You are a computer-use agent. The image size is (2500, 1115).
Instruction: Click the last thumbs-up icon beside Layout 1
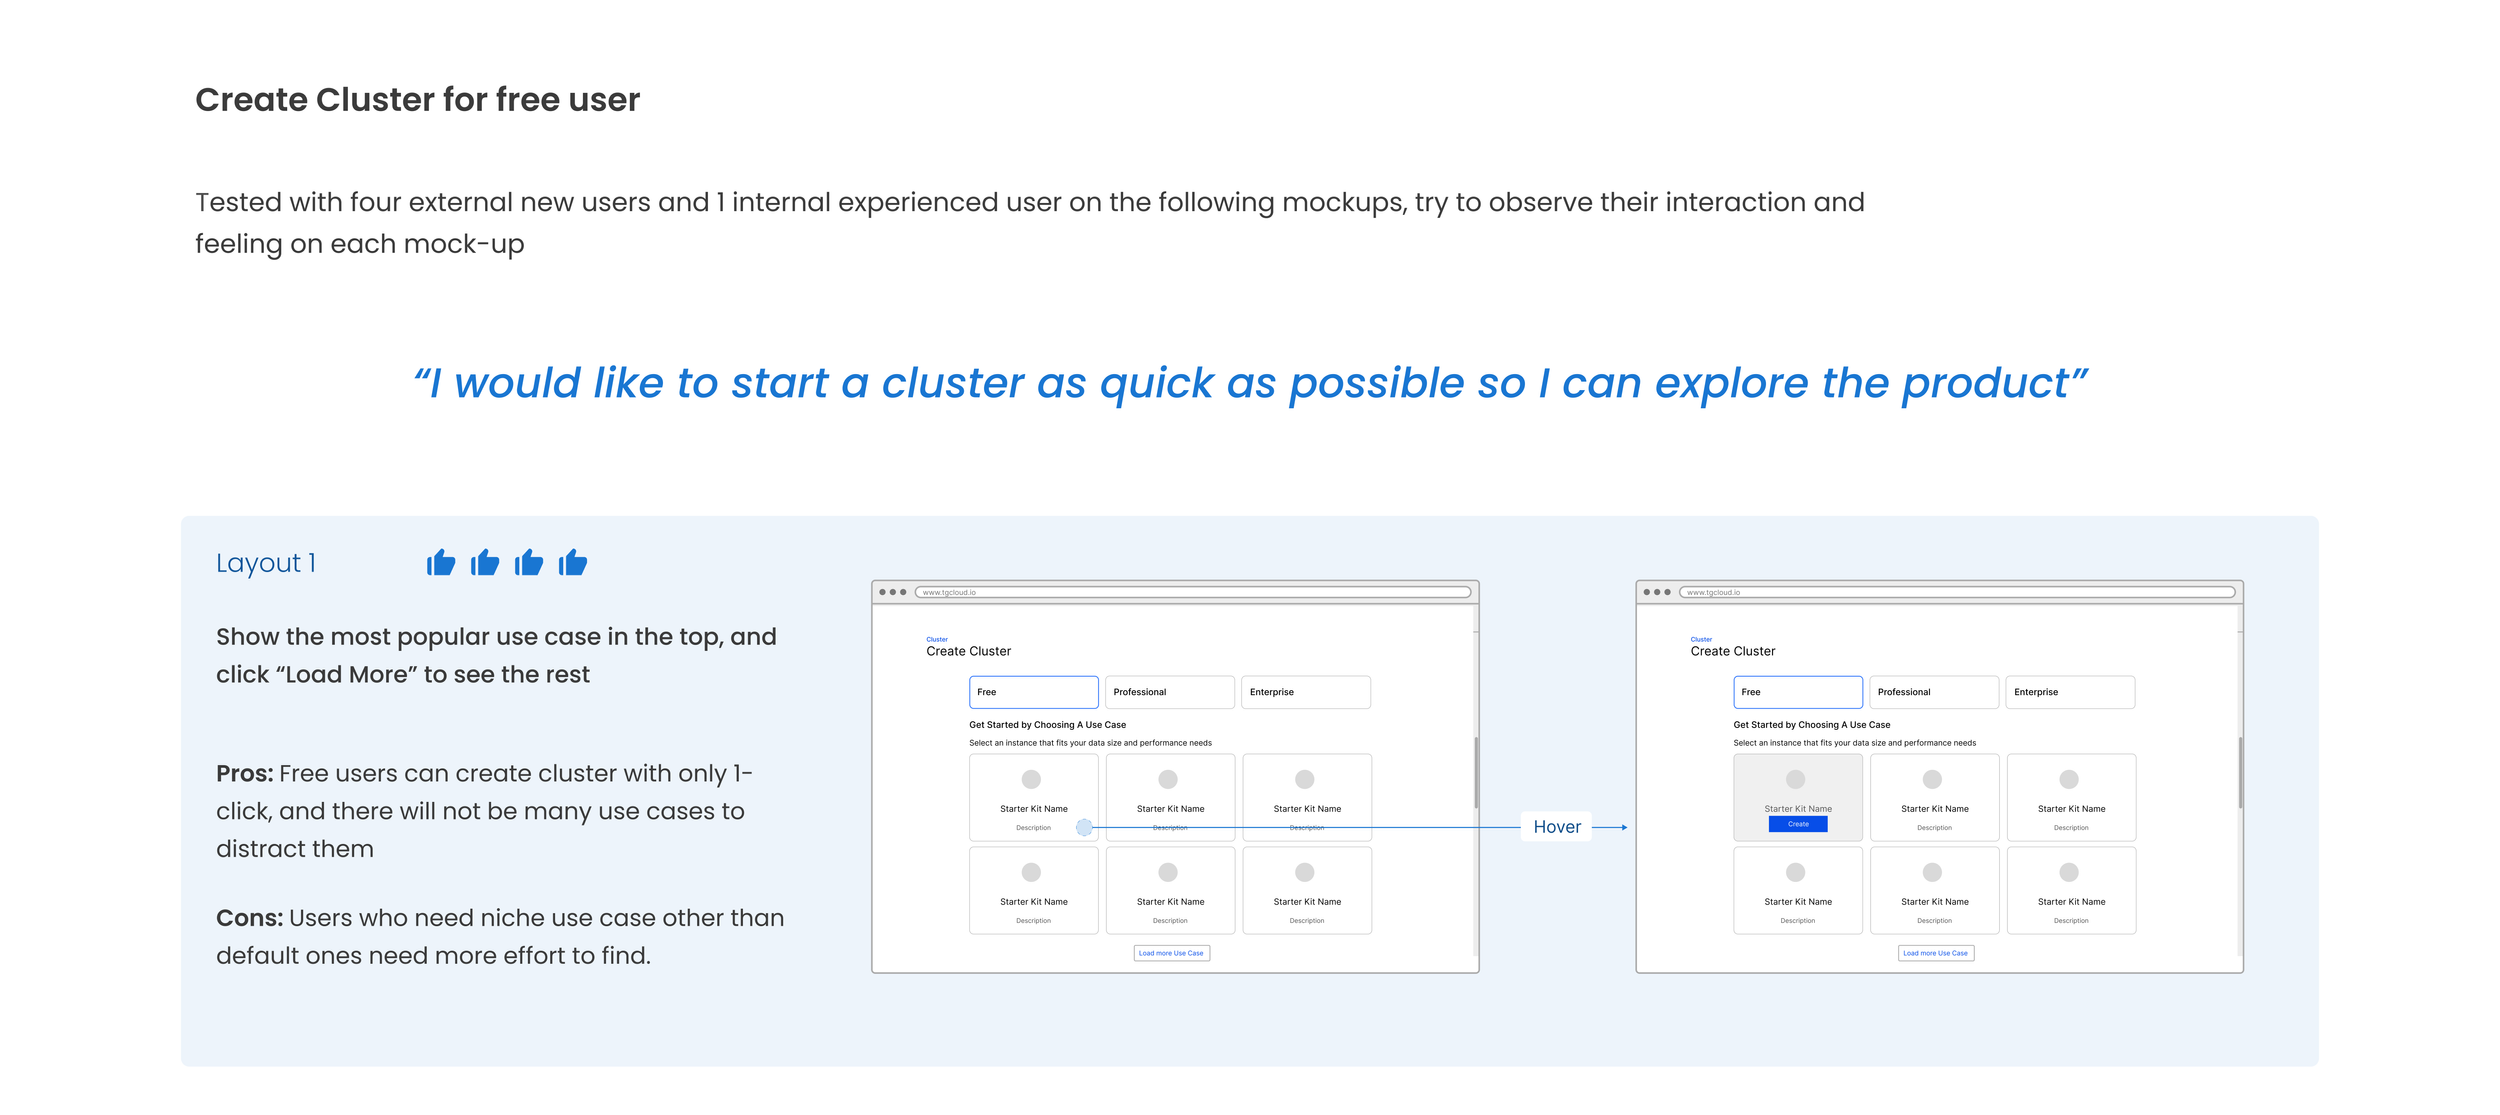573,563
